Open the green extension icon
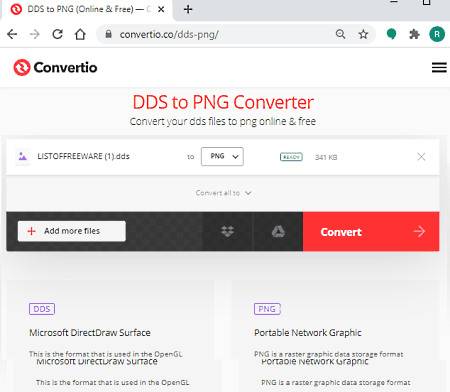The width and height of the screenshot is (450, 392). click(391, 34)
